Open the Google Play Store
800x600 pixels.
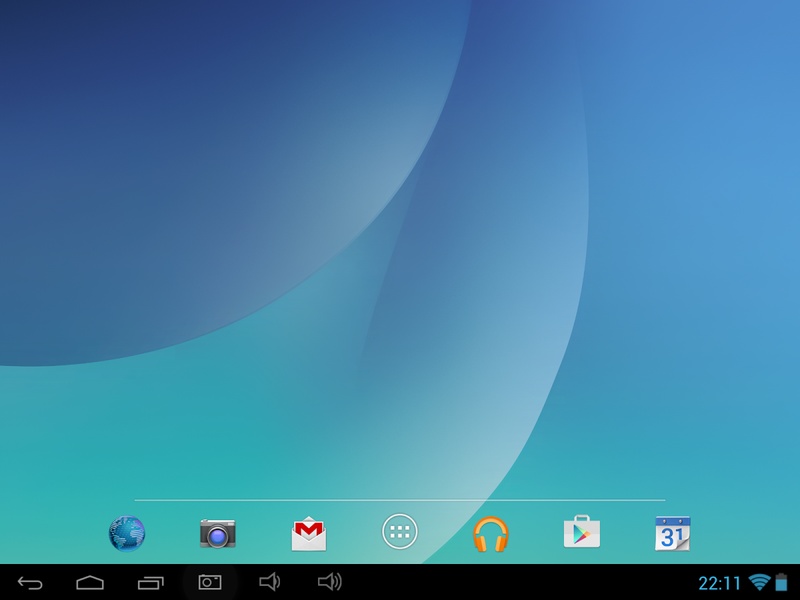click(x=582, y=532)
